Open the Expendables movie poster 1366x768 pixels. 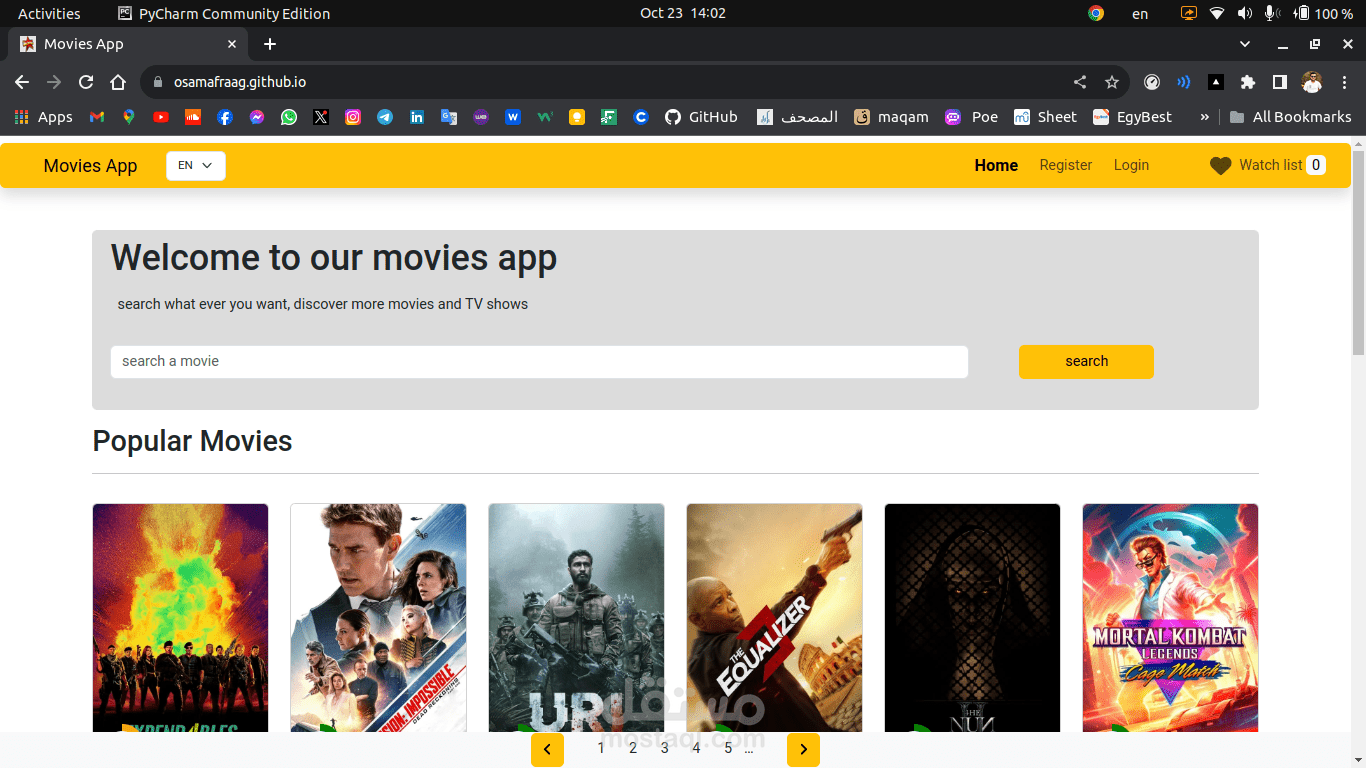[x=180, y=617]
